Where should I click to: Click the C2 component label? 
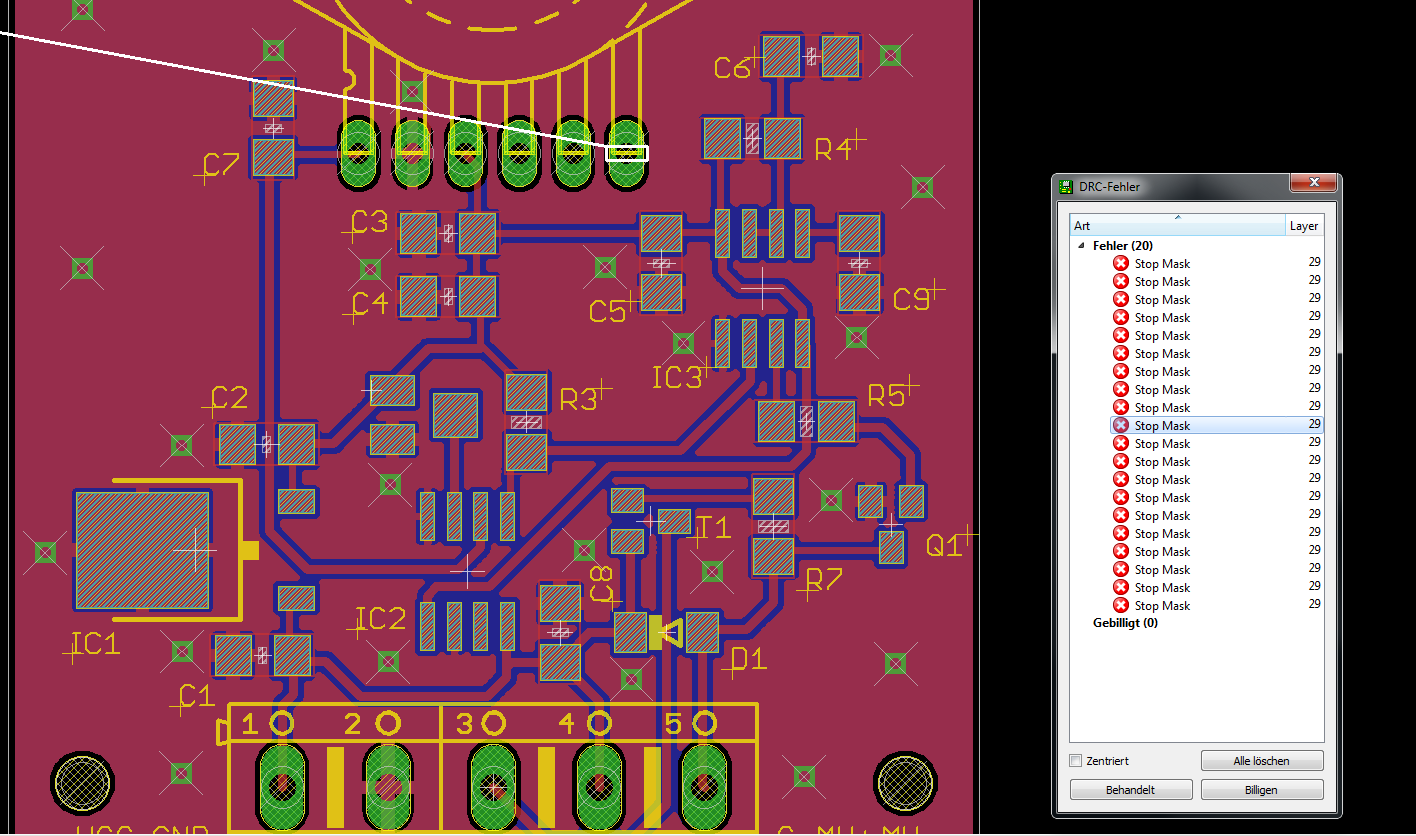point(229,398)
